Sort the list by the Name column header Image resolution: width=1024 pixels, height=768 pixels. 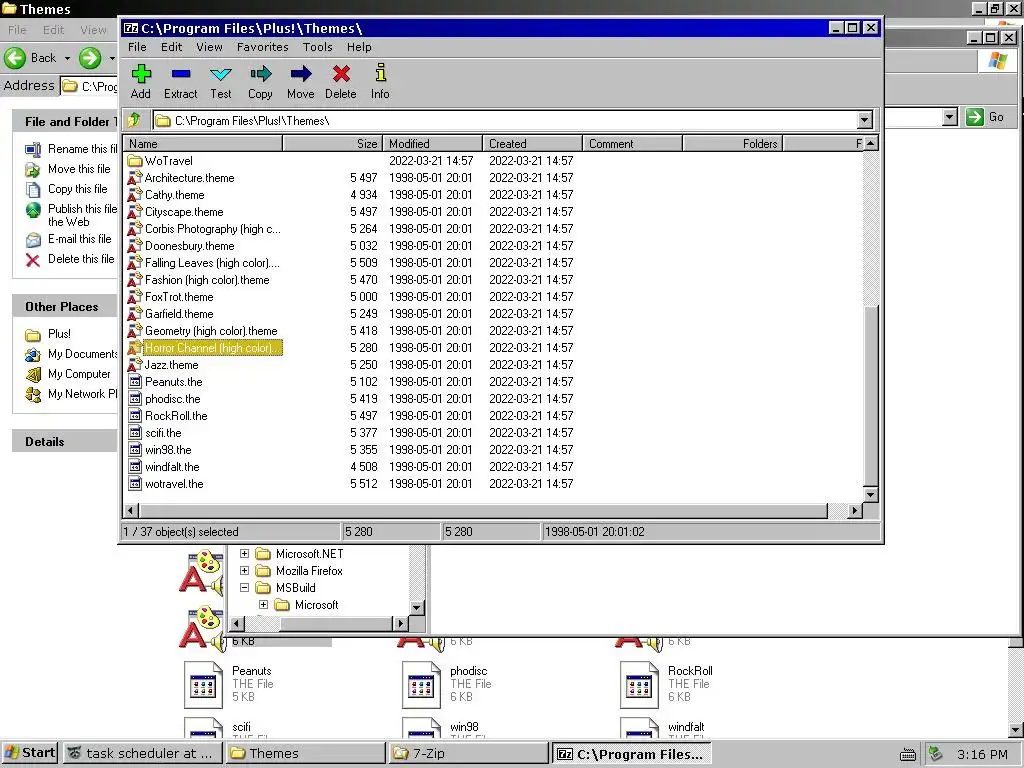203,144
